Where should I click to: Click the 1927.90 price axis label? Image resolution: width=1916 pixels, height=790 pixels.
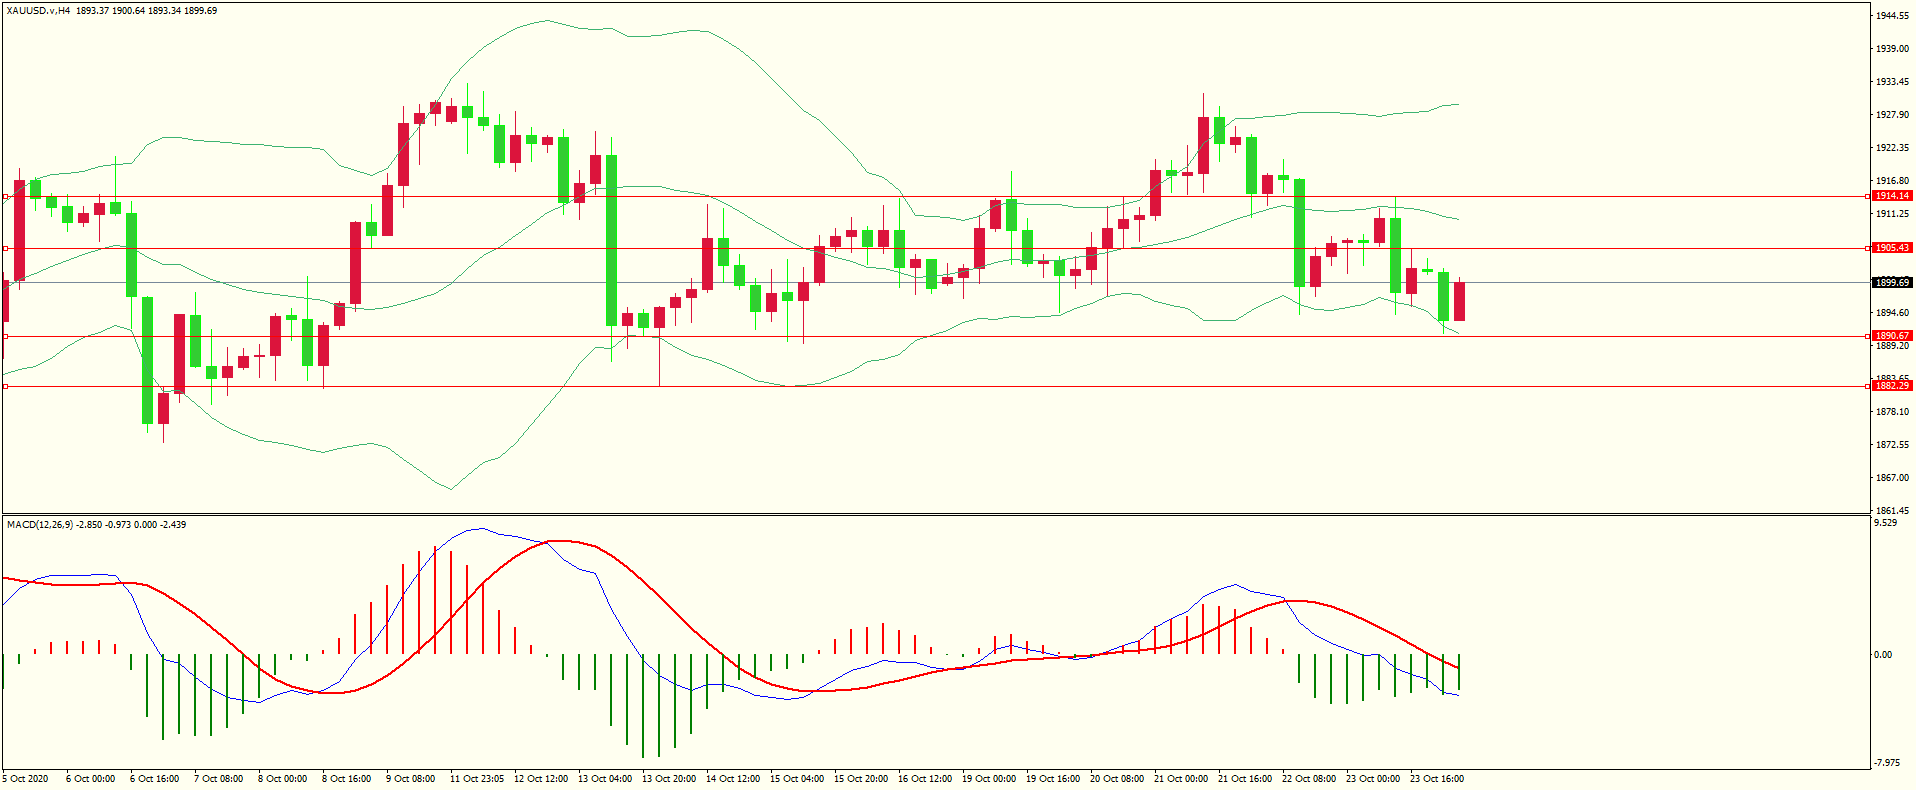pos(1893,115)
